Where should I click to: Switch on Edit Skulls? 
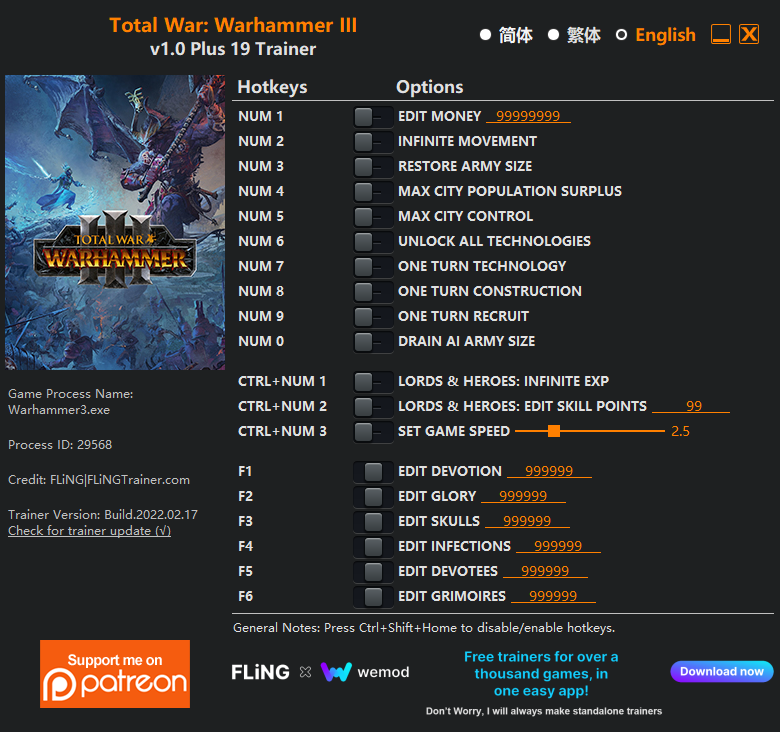tap(373, 522)
